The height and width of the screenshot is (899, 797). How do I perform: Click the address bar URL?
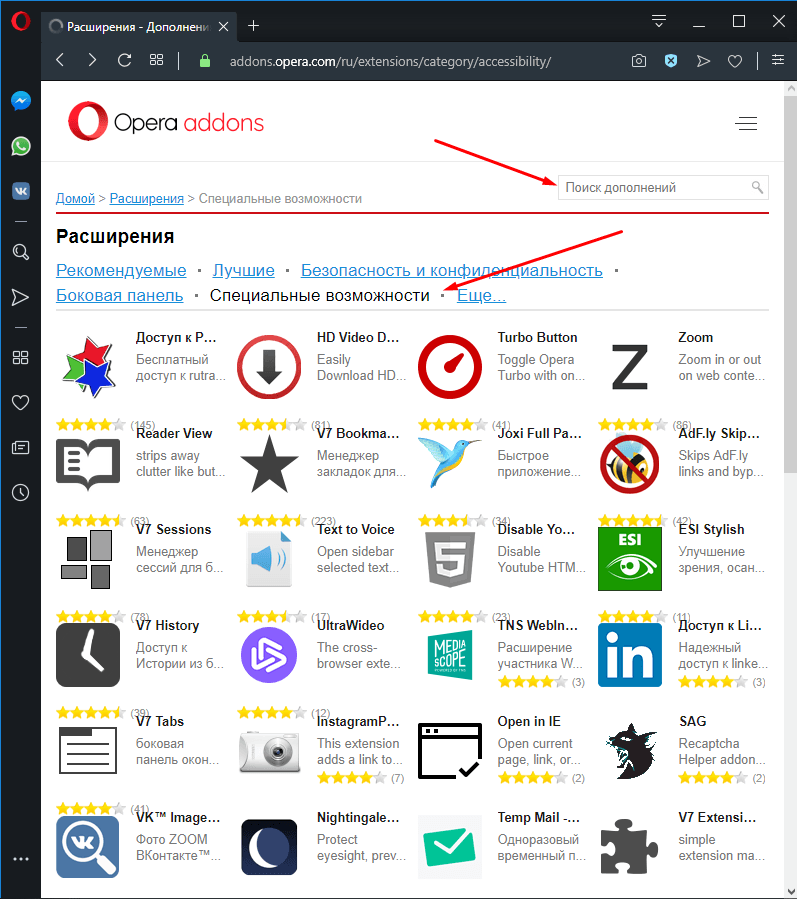click(x=390, y=61)
